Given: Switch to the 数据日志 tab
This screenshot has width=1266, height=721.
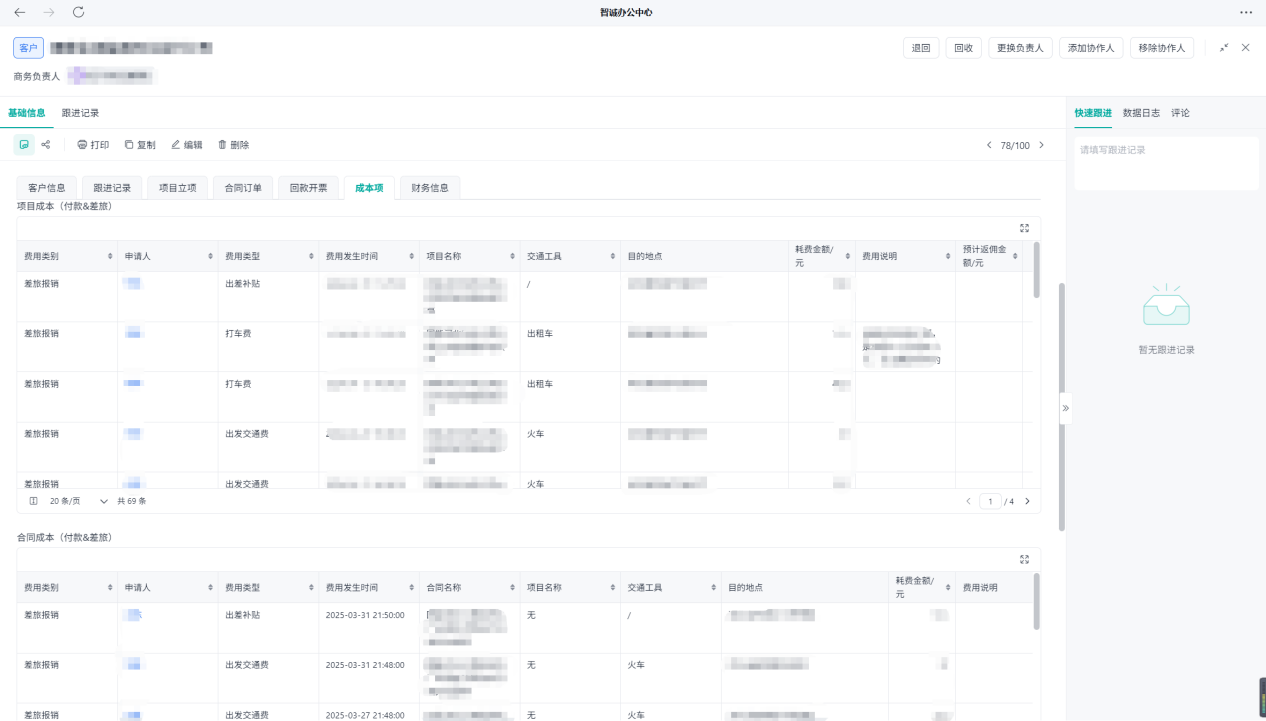Looking at the screenshot, I should (x=1141, y=113).
